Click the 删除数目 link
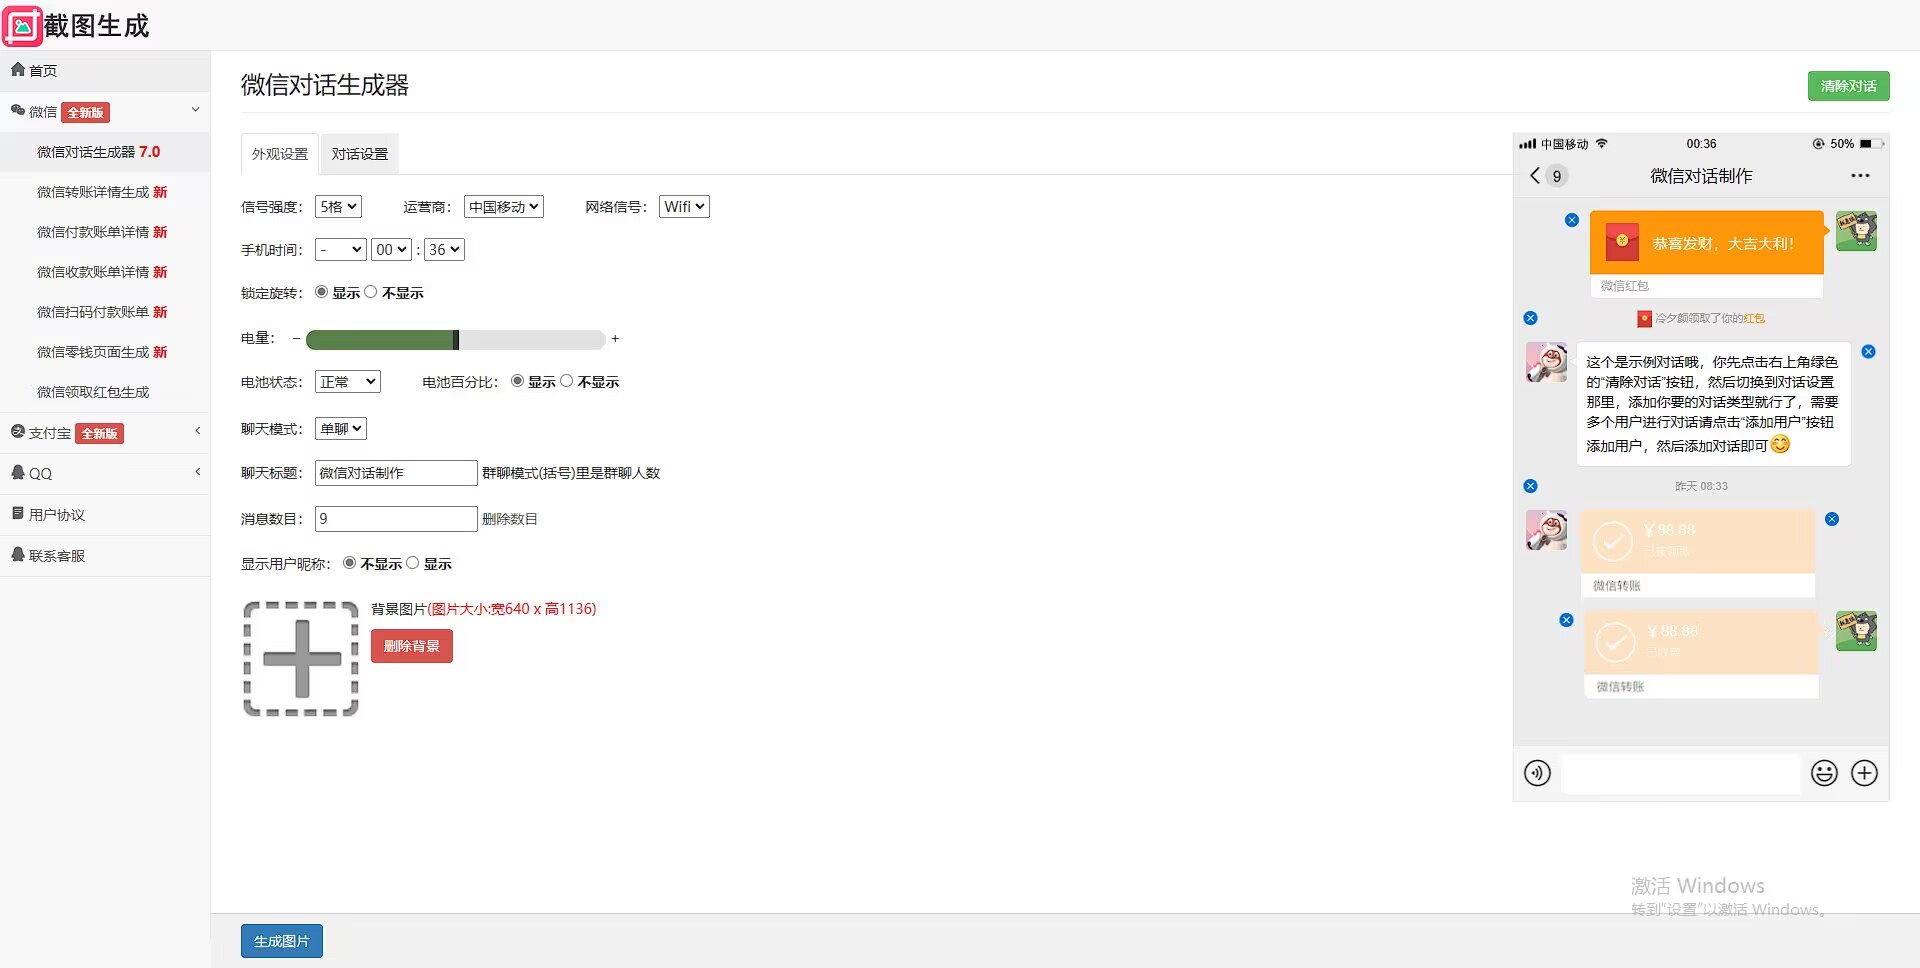The width and height of the screenshot is (1920, 968). 510,519
